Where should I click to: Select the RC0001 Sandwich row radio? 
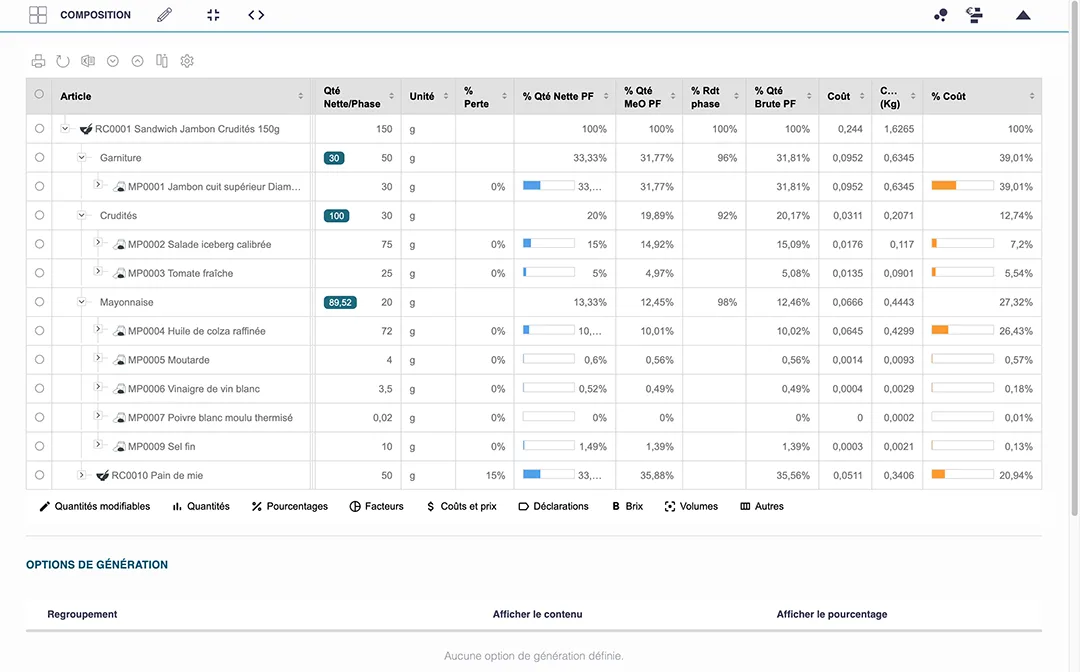pos(39,129)
